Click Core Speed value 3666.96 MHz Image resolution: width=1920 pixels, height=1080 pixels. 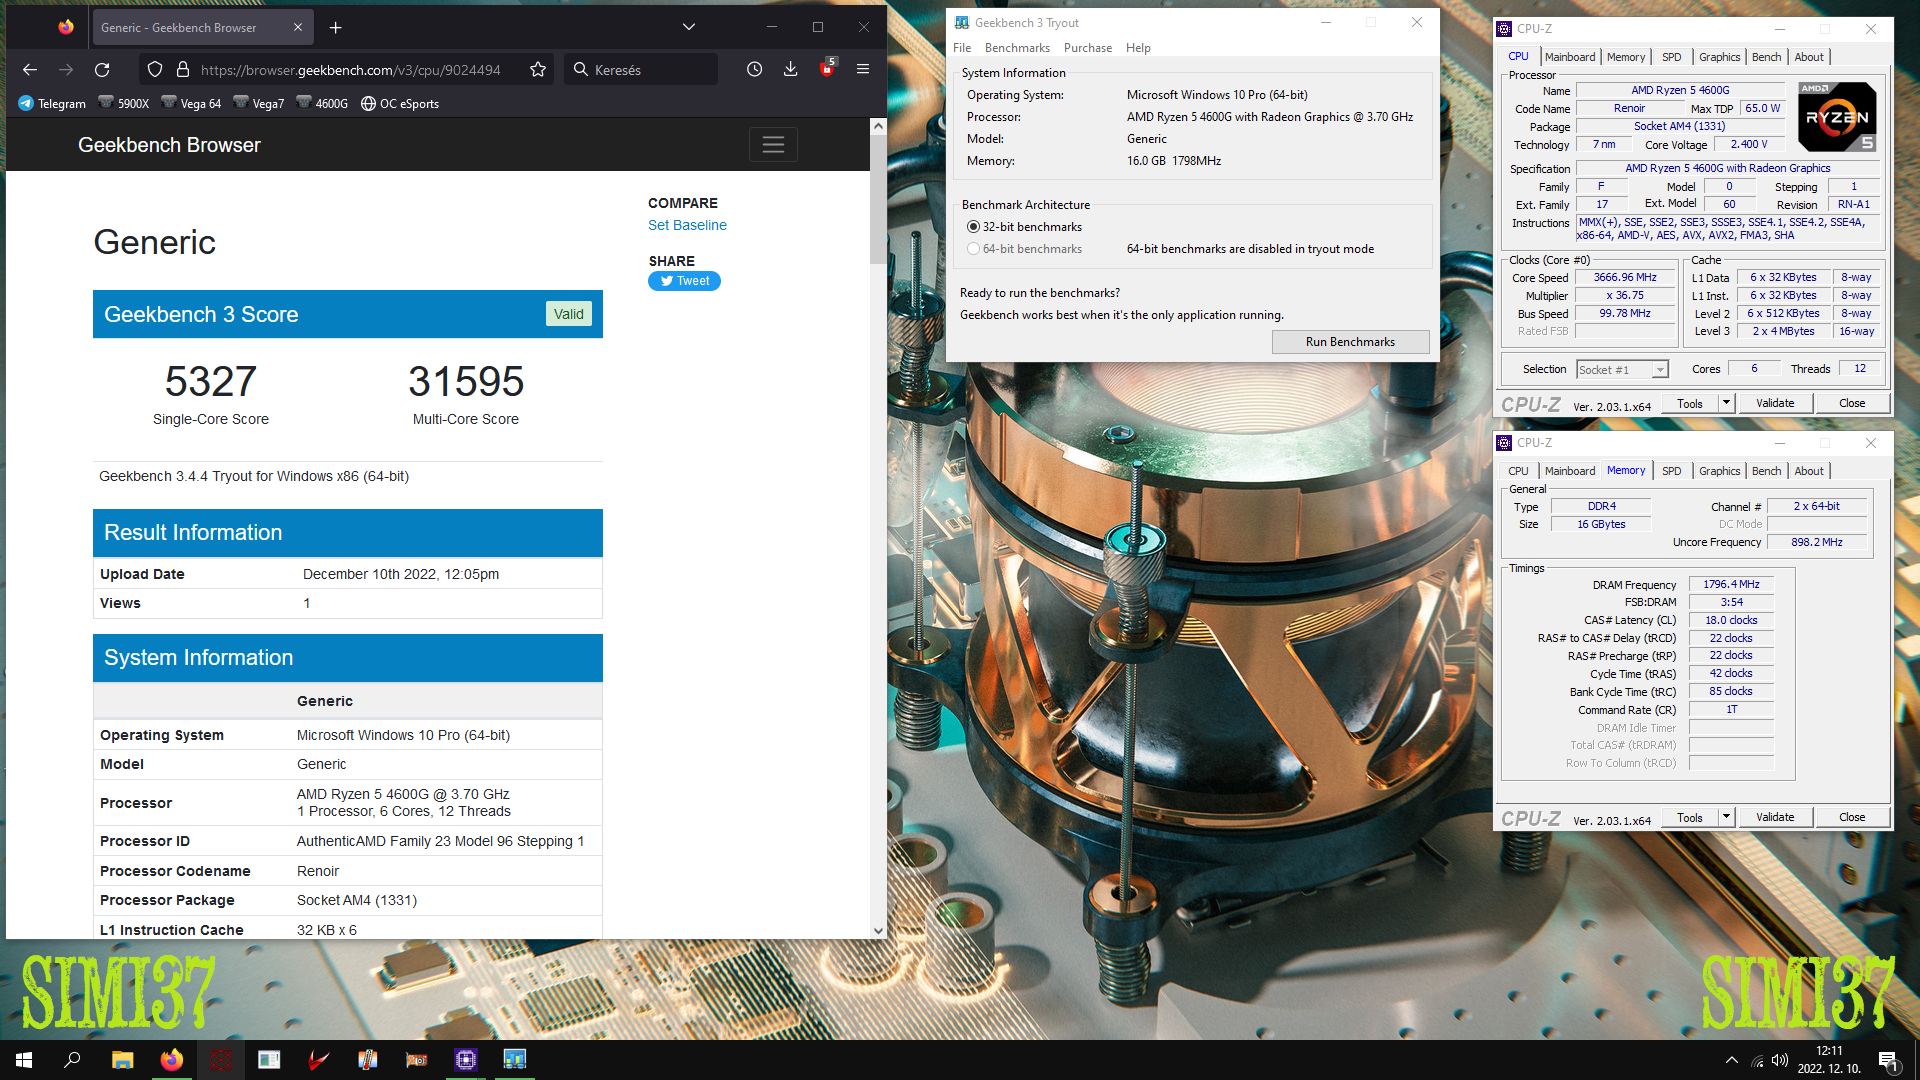[1625, 277]
